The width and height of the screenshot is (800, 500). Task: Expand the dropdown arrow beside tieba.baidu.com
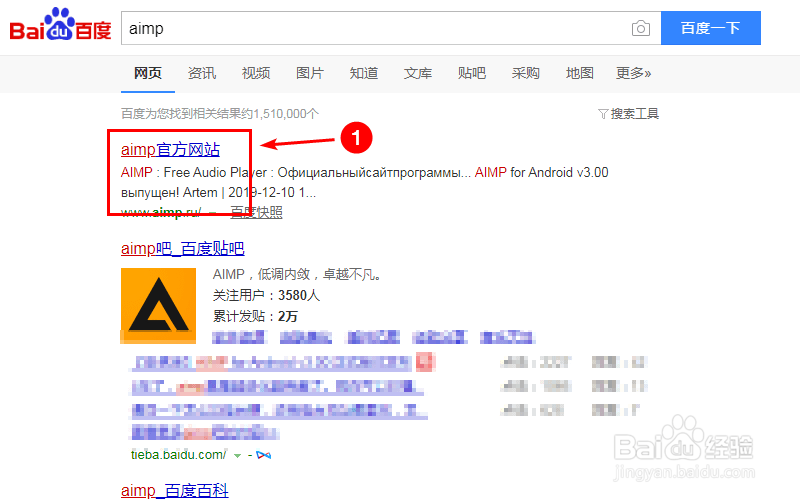point(237,455)
